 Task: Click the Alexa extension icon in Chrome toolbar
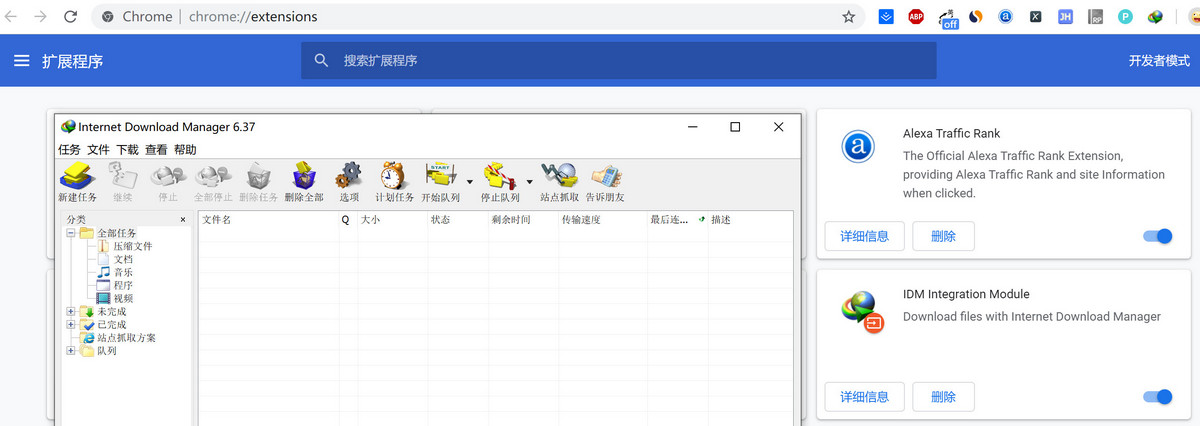click(1006, 17)
